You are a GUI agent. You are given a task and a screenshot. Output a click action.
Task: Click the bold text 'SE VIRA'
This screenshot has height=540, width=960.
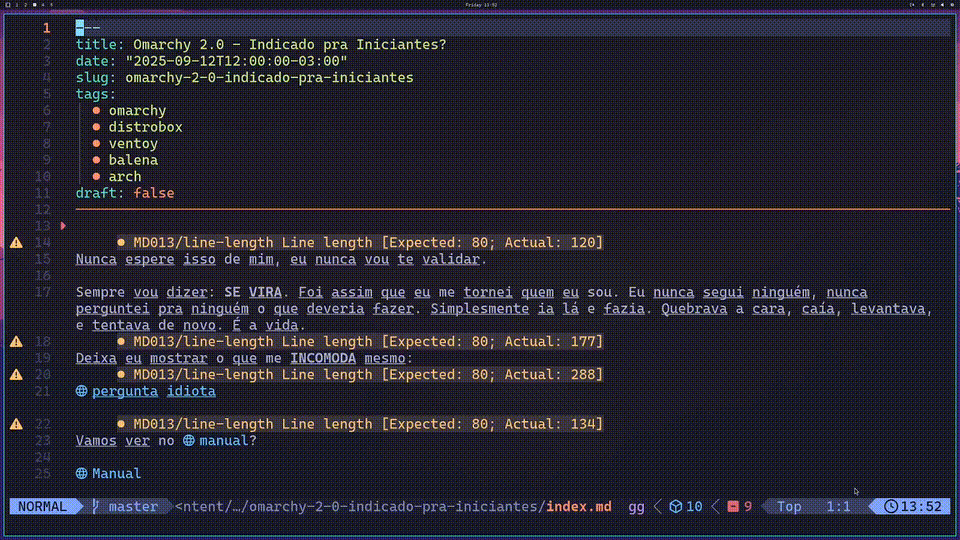tap(253, 292)
